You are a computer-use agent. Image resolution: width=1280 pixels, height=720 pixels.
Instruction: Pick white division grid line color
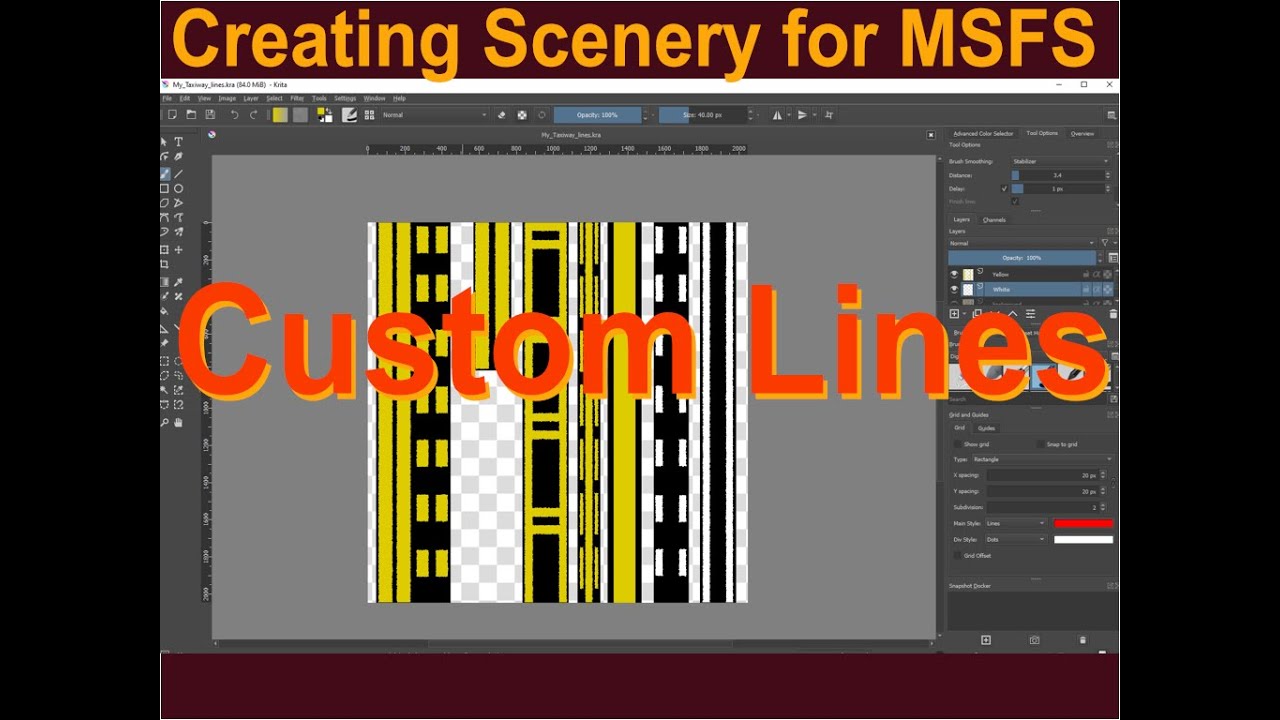click(1082, 539)
